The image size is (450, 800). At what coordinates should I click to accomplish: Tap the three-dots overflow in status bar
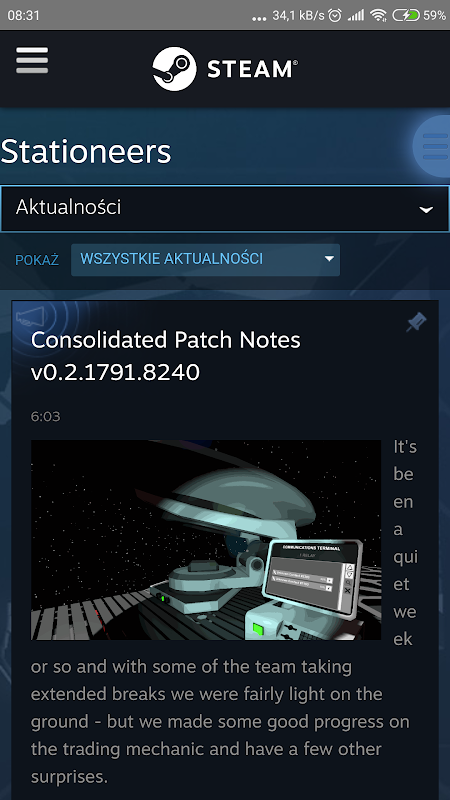[259, 18]
